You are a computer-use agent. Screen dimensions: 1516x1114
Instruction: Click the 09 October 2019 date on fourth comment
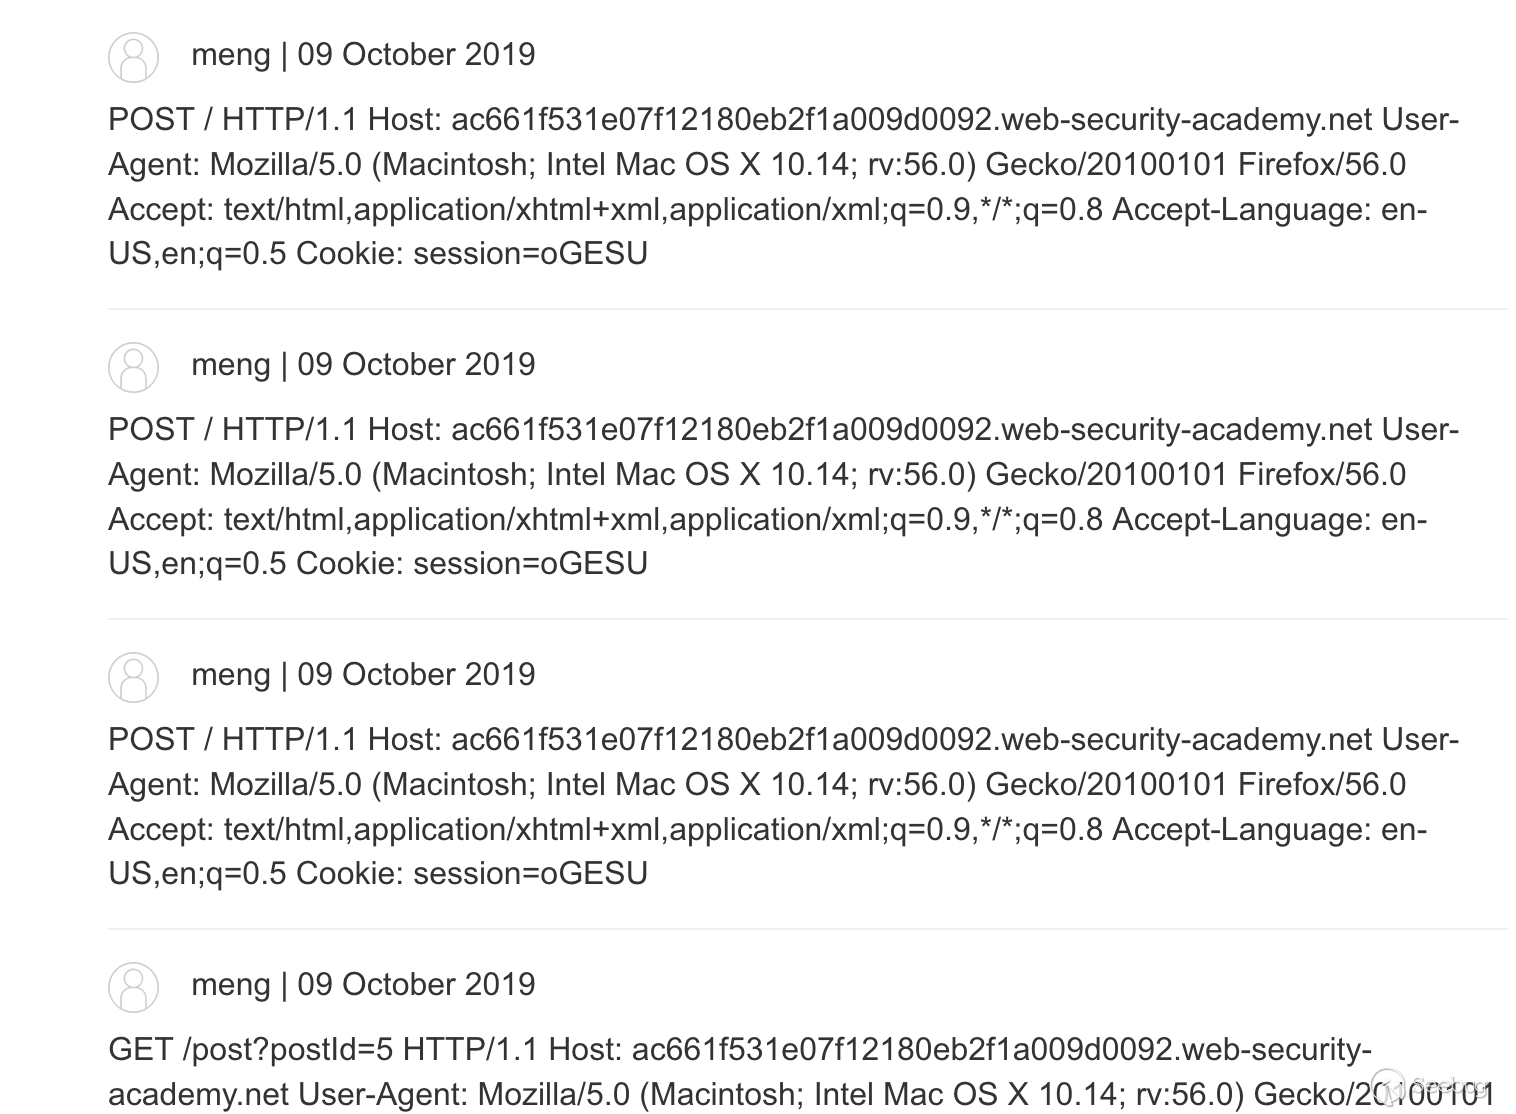click(416, 984)
